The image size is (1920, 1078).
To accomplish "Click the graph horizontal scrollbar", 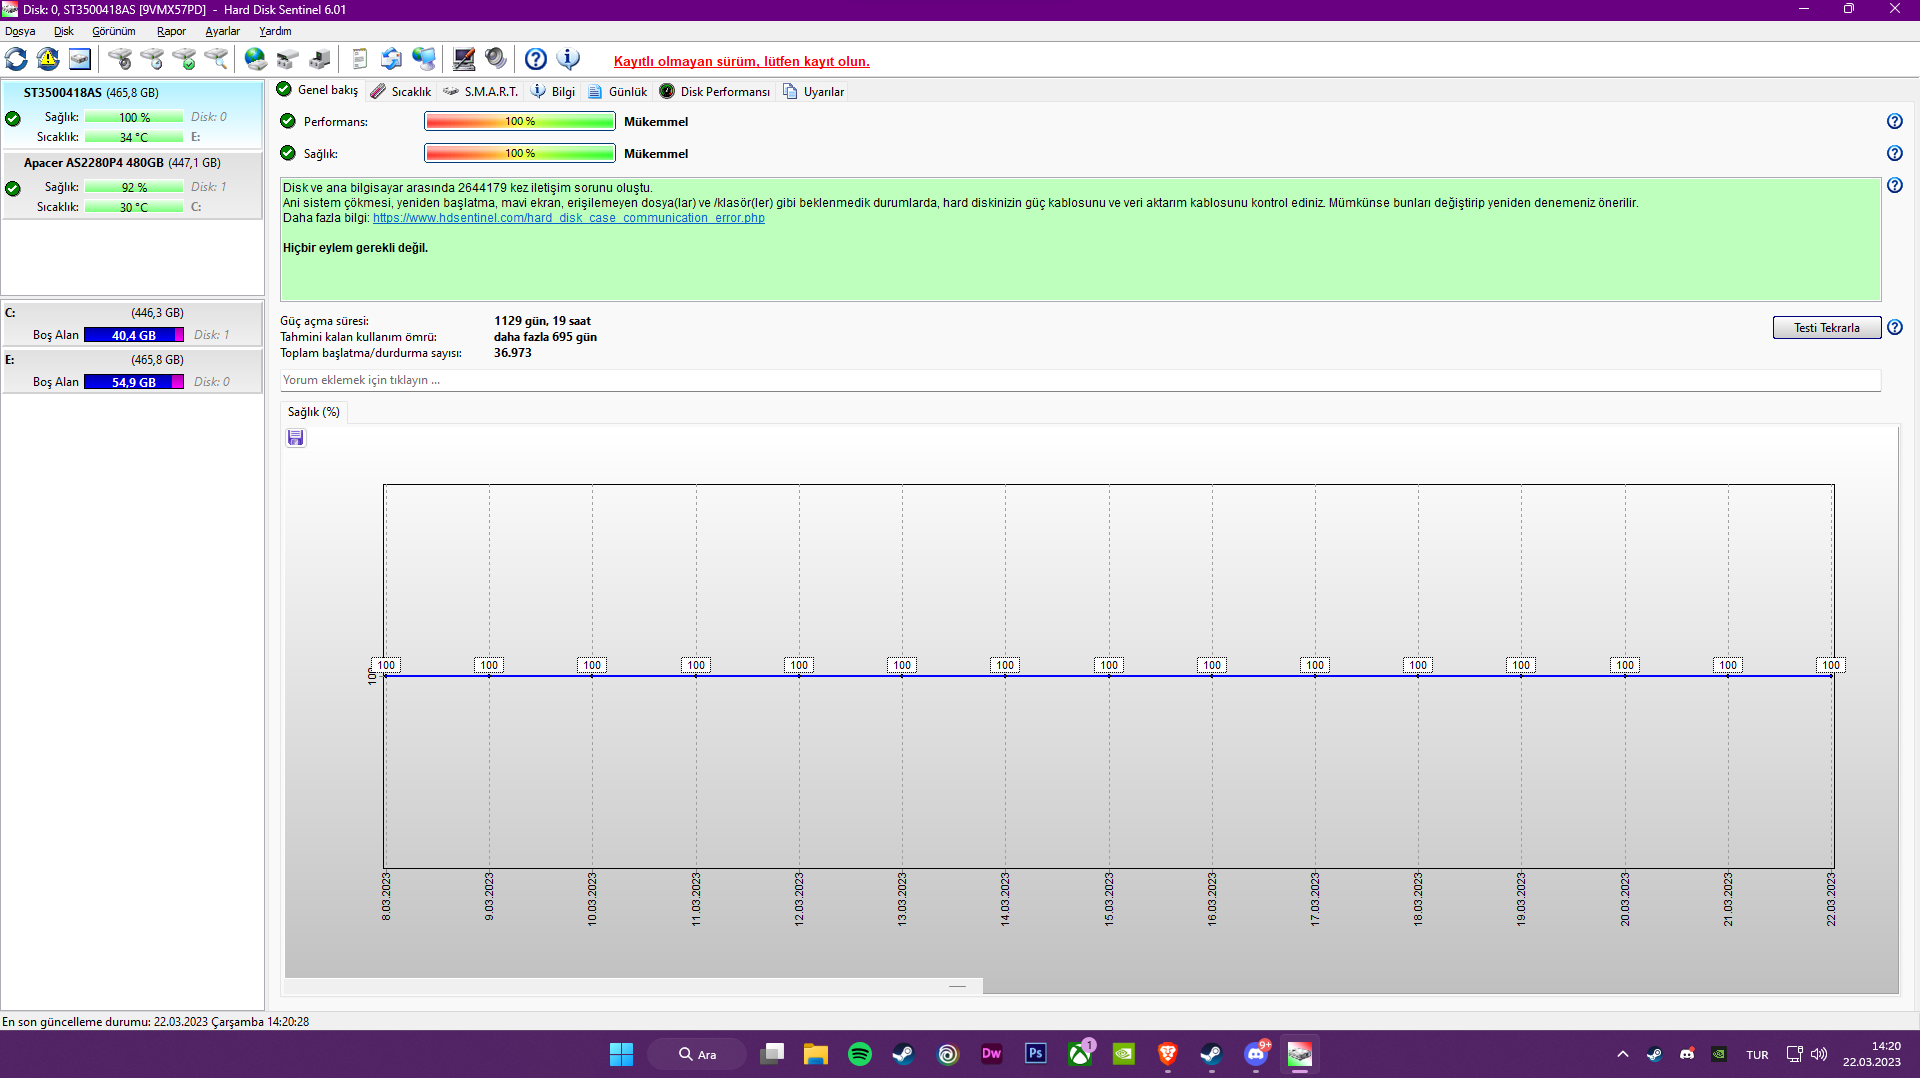I will point(957,986).
